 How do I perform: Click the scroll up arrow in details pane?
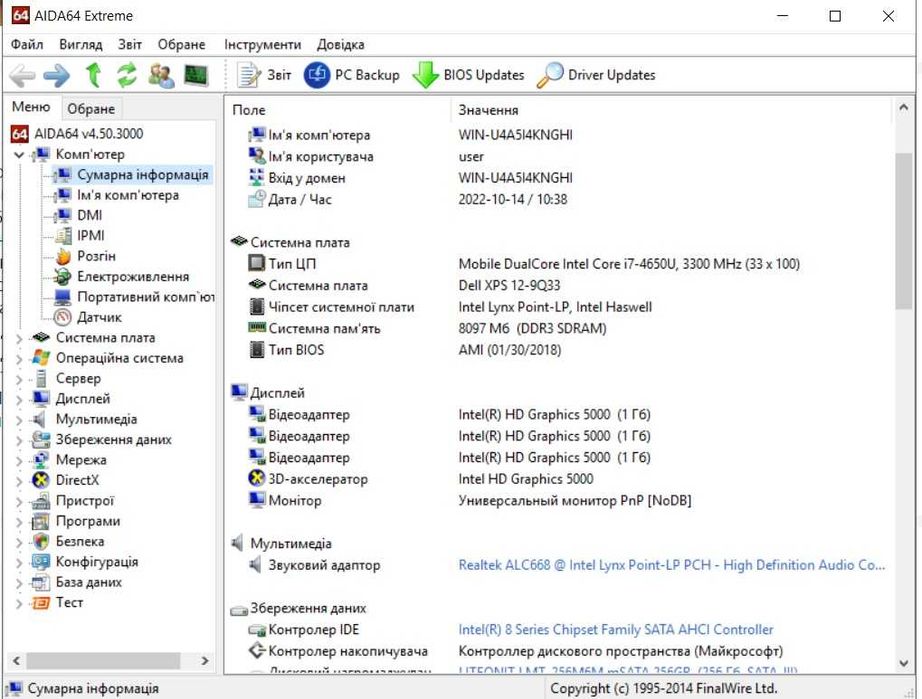click(903, 108)
